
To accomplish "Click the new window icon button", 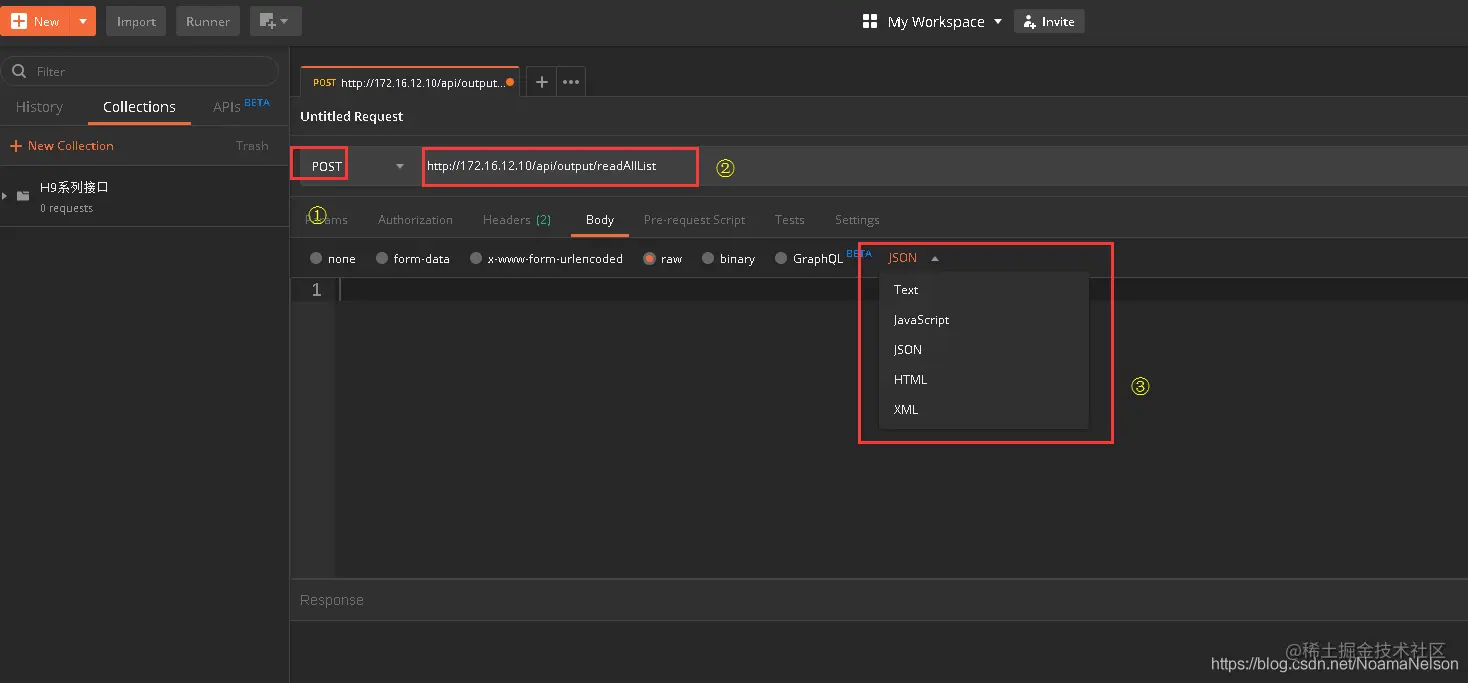I will point(275,21).
